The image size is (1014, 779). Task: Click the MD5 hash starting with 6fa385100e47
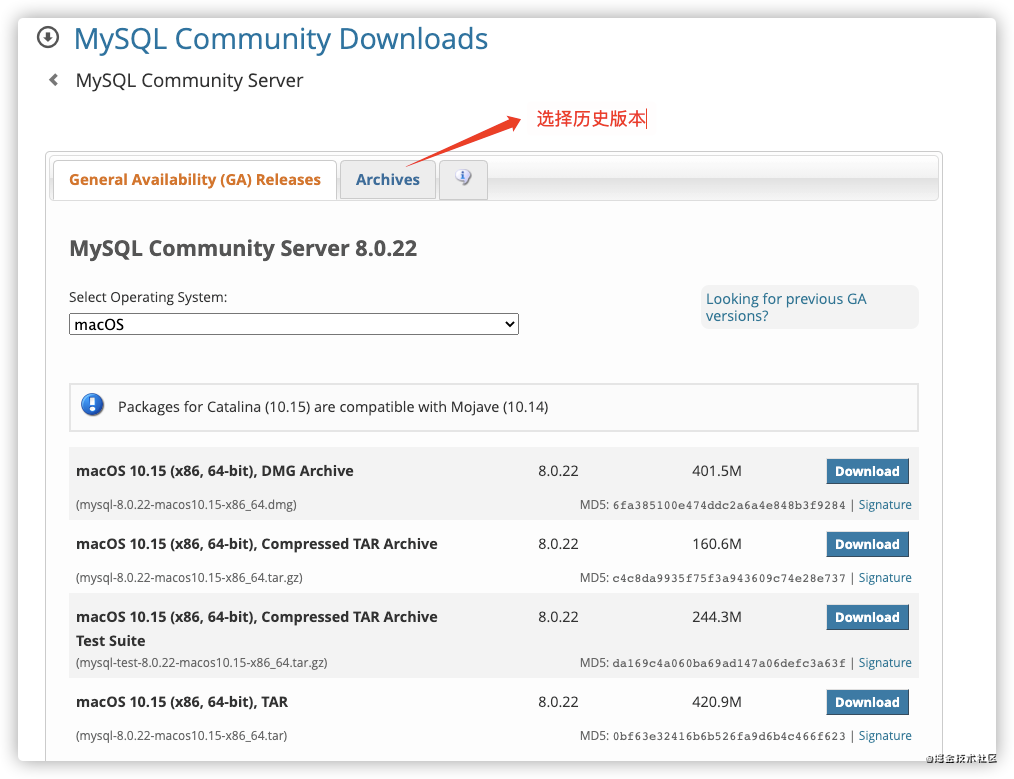coord(729,505)
